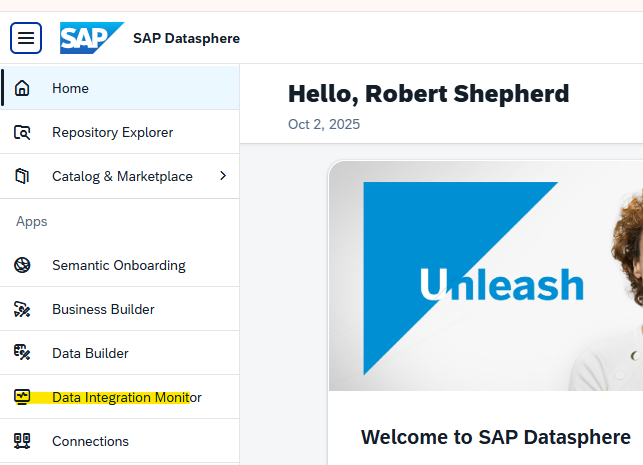
Task: Select the Semantic Onboarding text label
Action: pos(118,265)
